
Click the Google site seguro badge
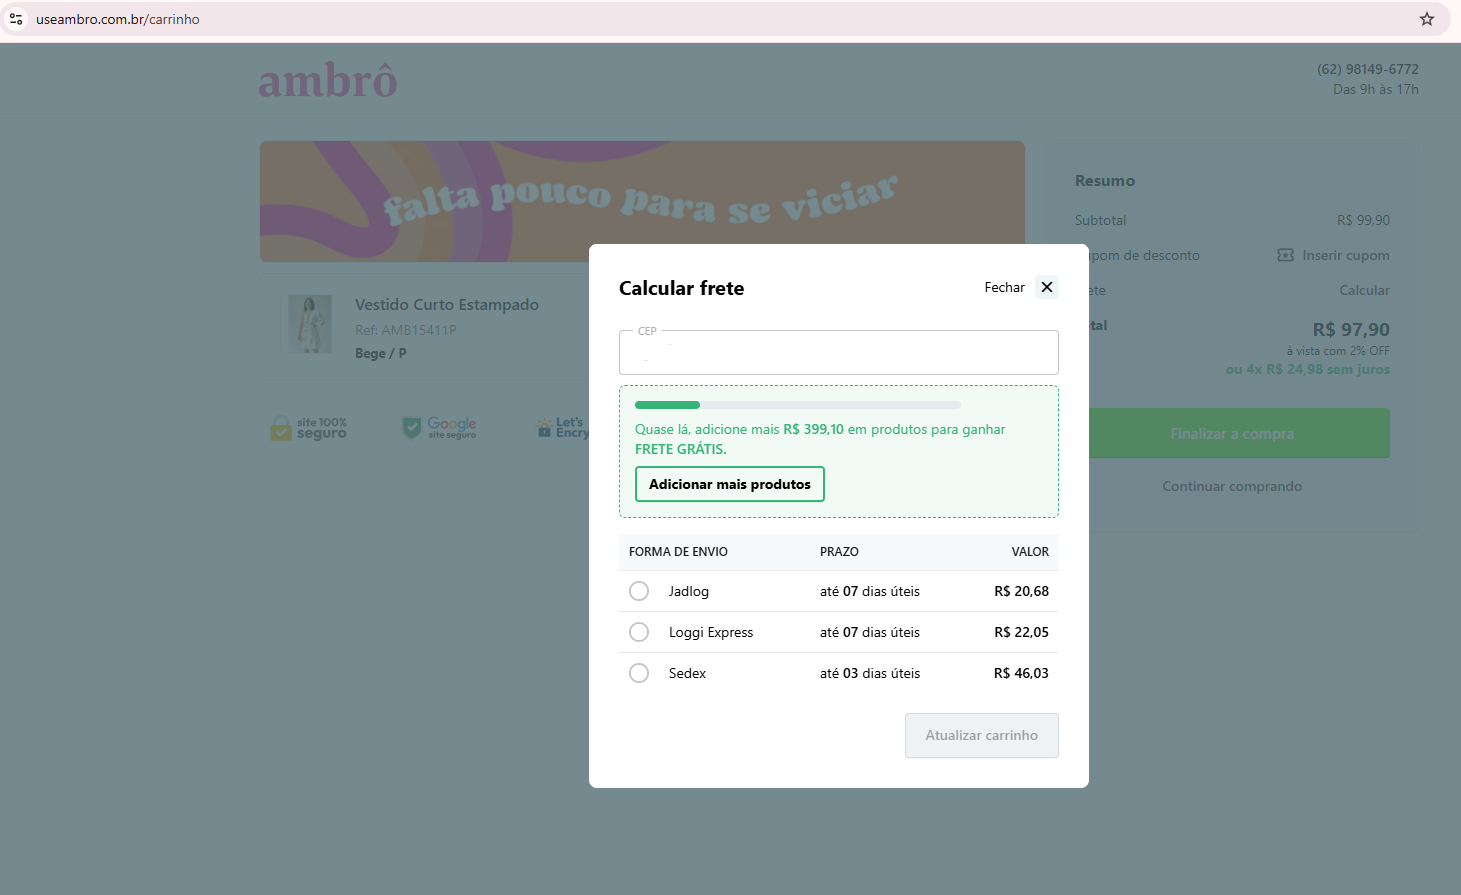pyautogui.click(x=439, y=429)
